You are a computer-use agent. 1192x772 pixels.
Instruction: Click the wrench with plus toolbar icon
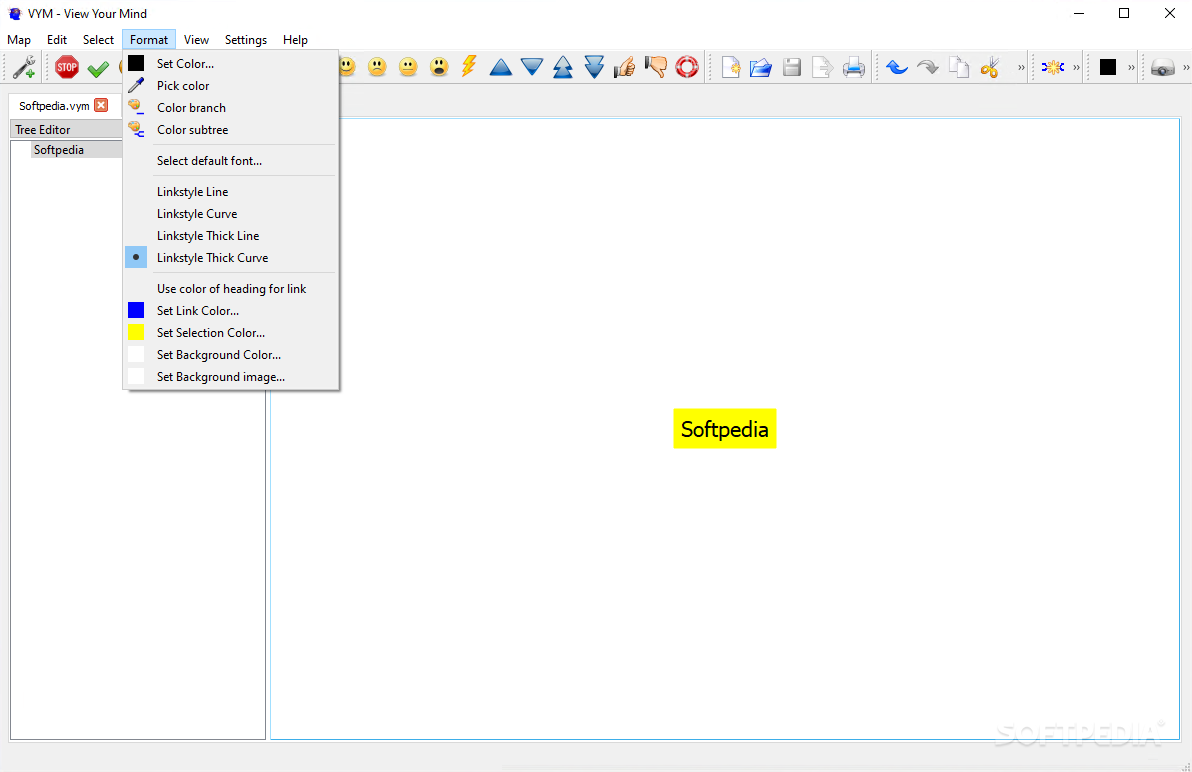(24, 68)
